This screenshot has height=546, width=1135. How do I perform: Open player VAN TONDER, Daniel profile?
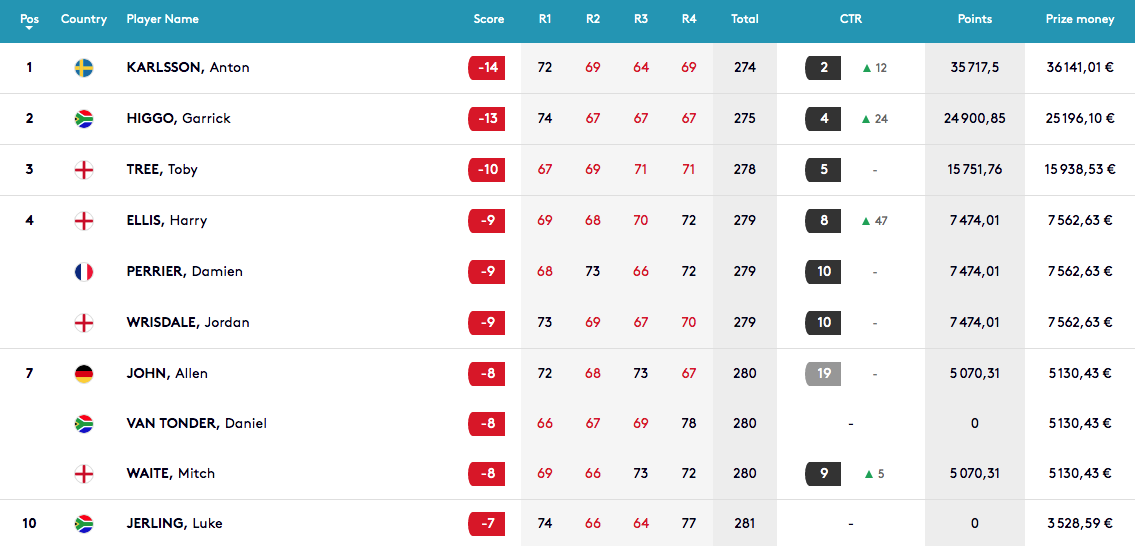(196, 424)
